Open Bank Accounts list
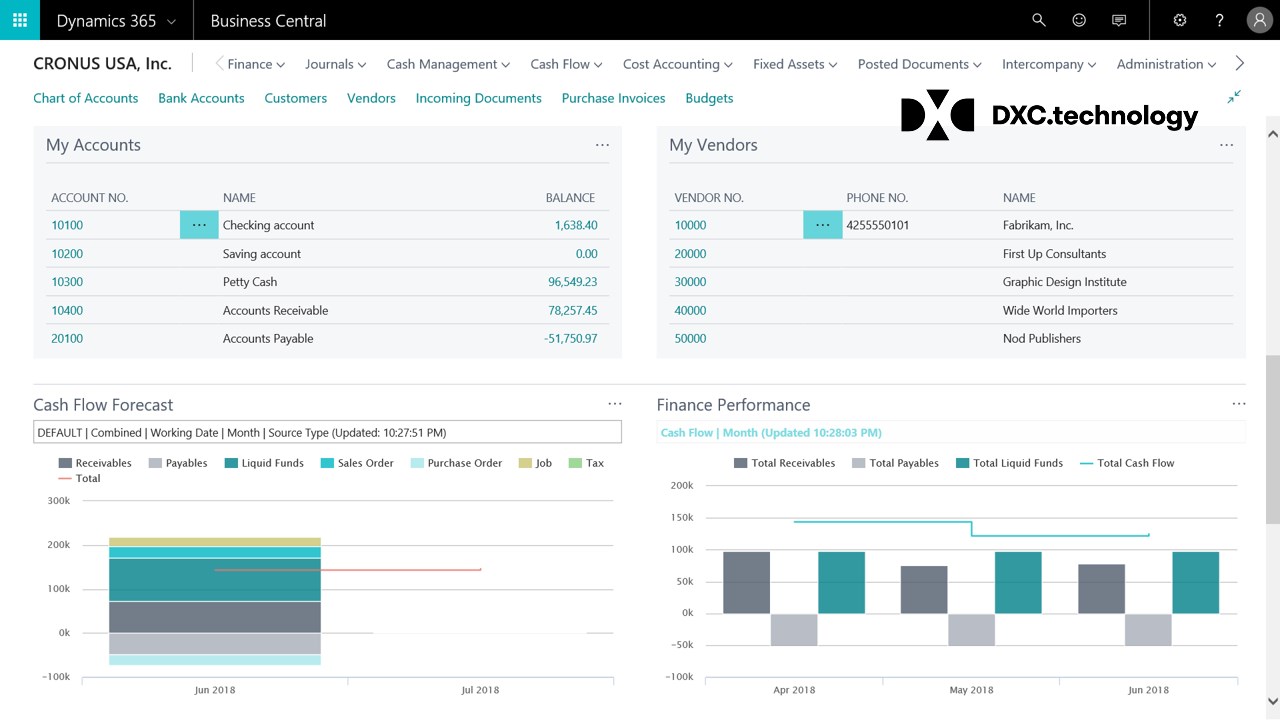This screenshot has height=720, width=1280. [201, 98]
